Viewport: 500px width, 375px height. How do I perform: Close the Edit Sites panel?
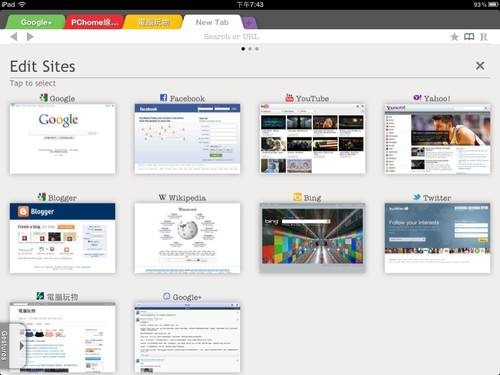(480, 66)
